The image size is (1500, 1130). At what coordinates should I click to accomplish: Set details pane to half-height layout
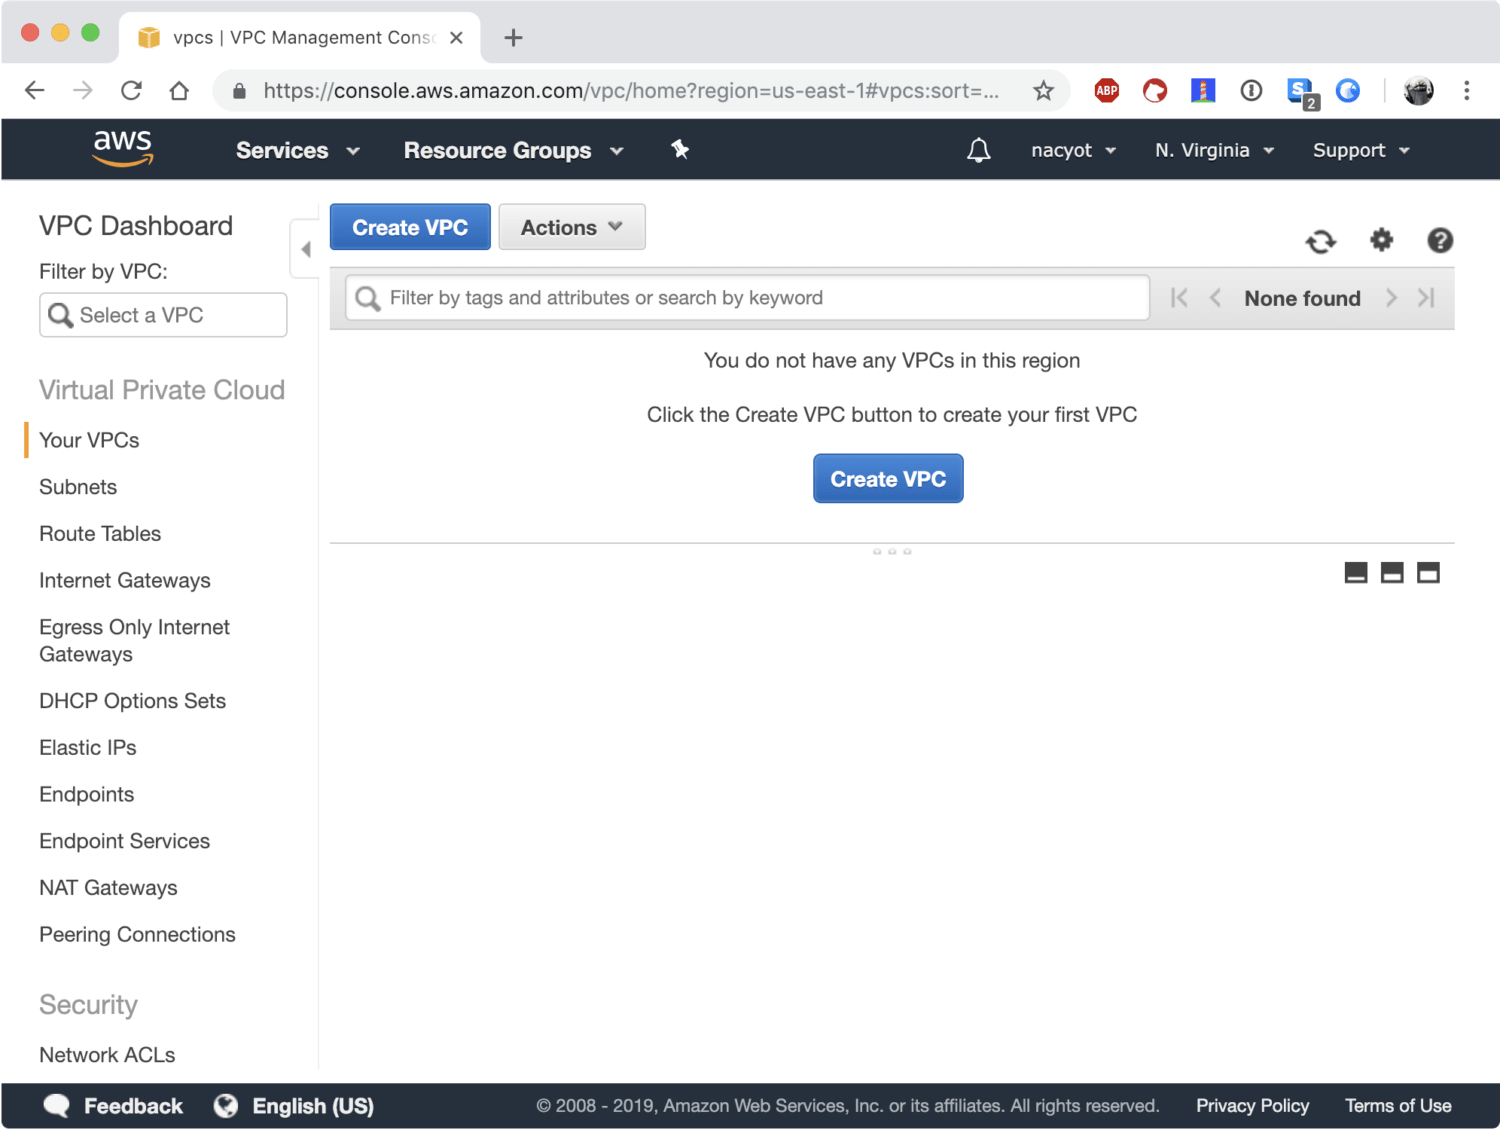(x=1392, y=573)
